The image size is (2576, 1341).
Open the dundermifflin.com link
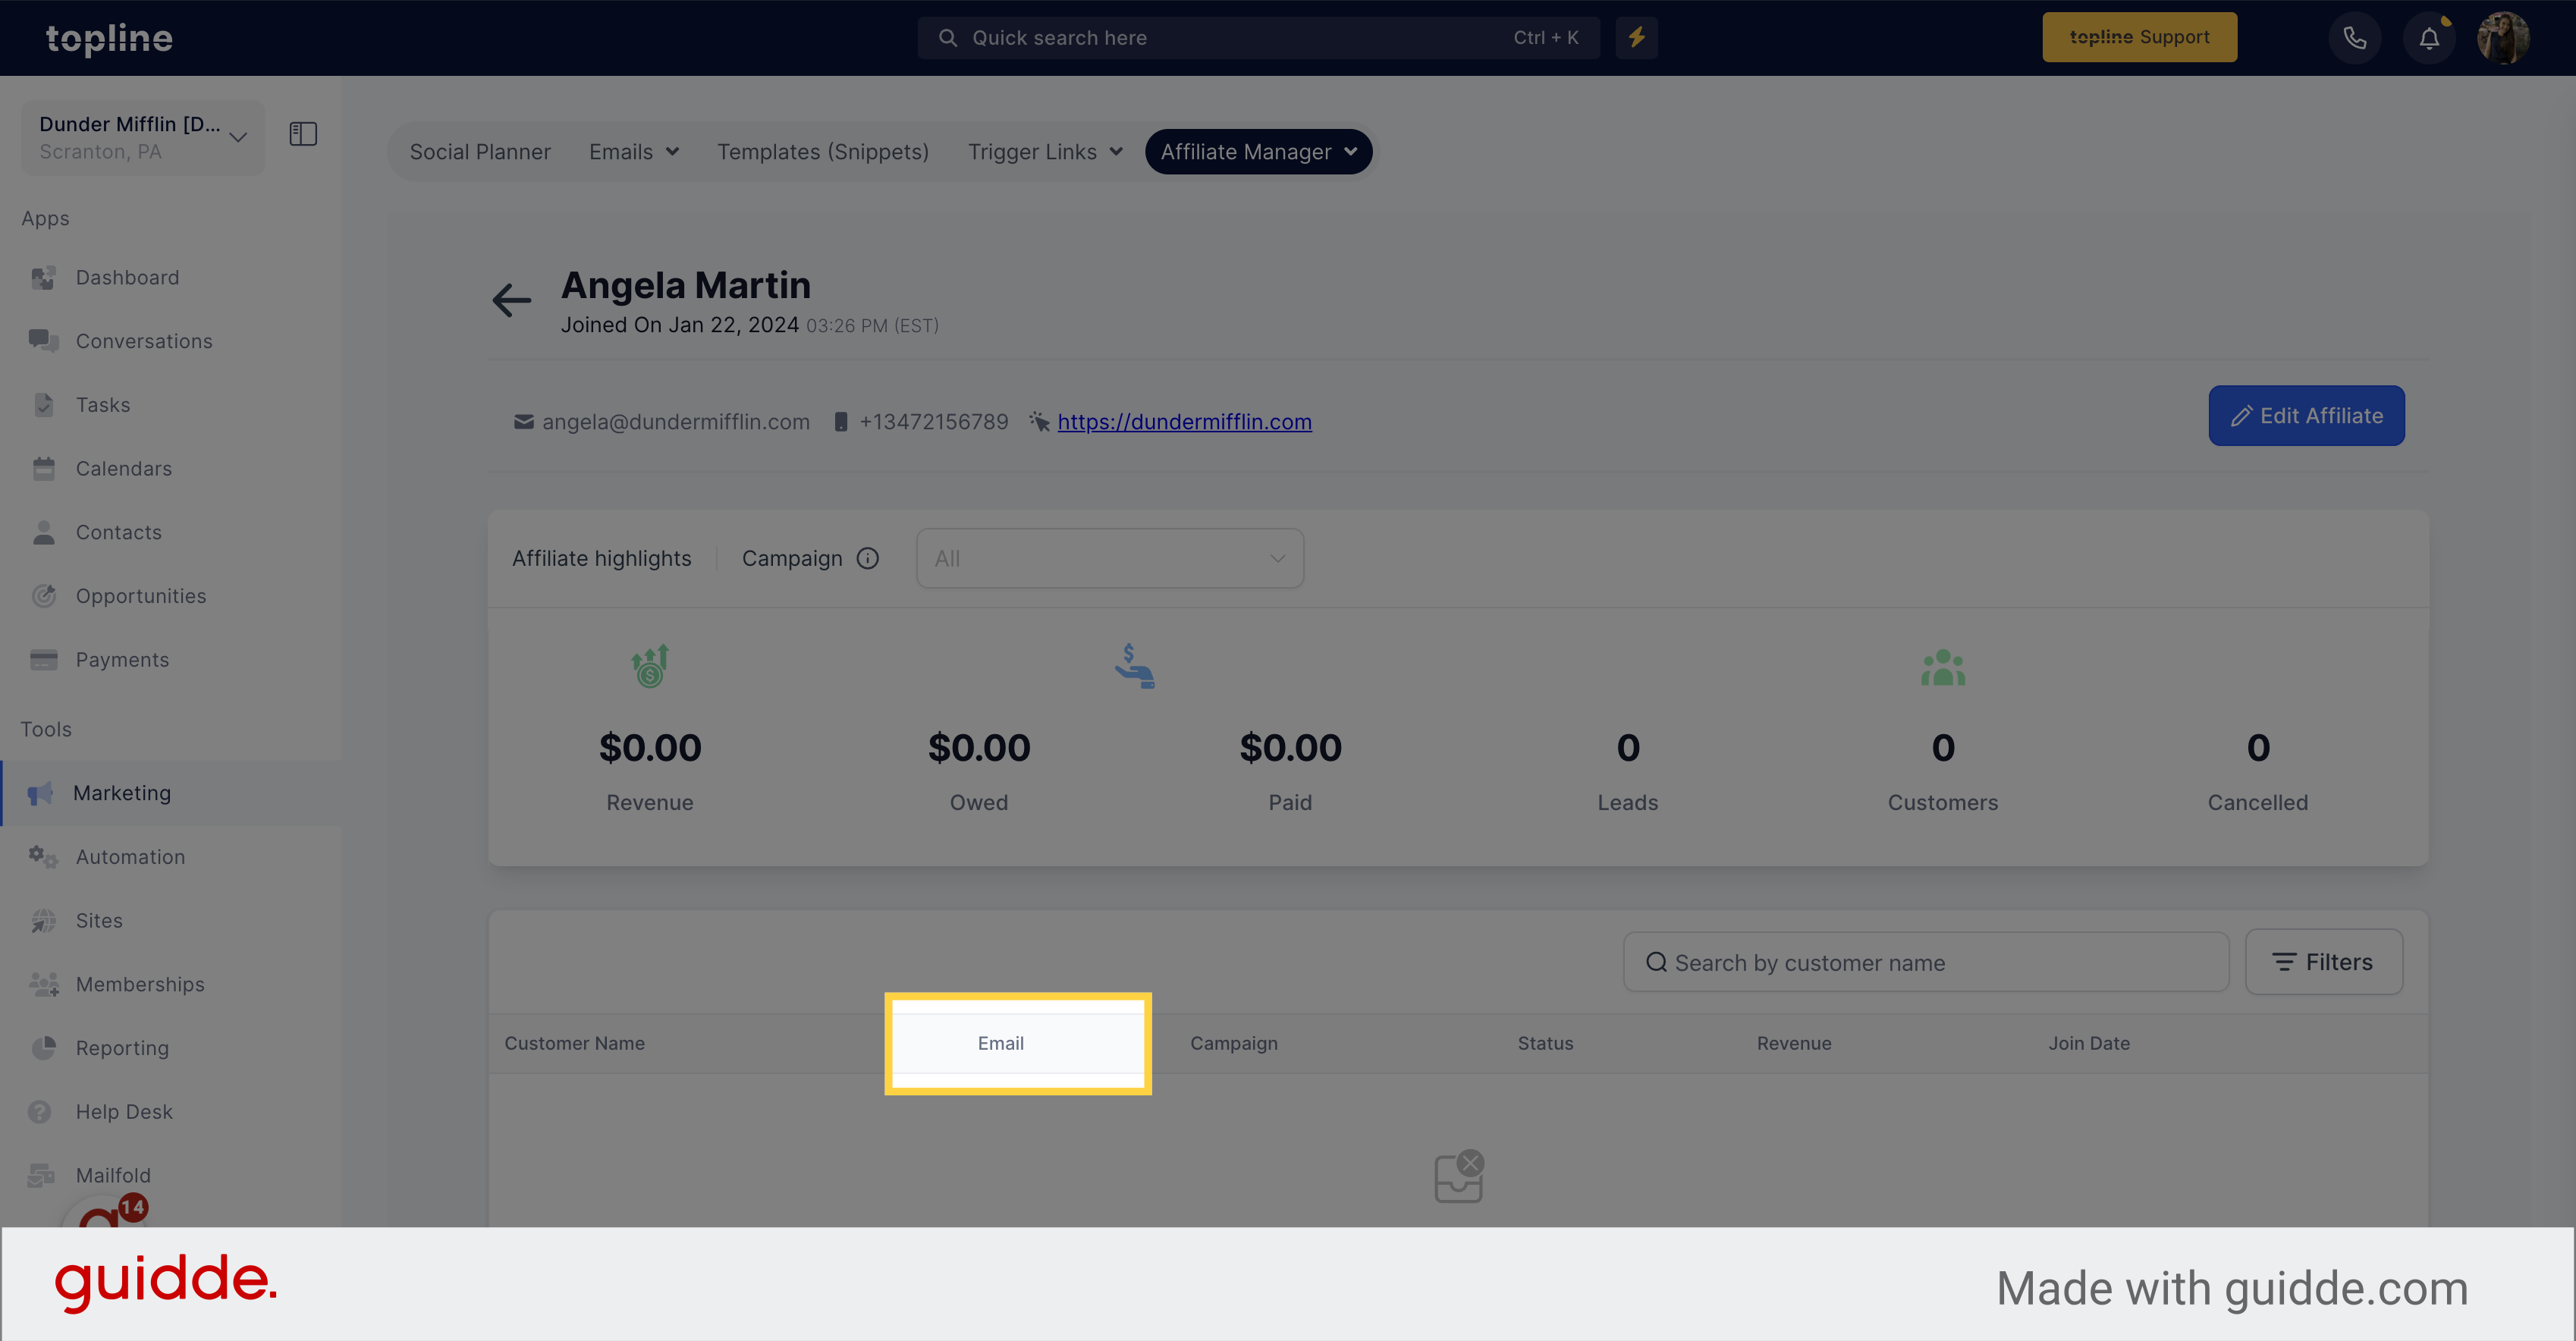click(1185, 422)
